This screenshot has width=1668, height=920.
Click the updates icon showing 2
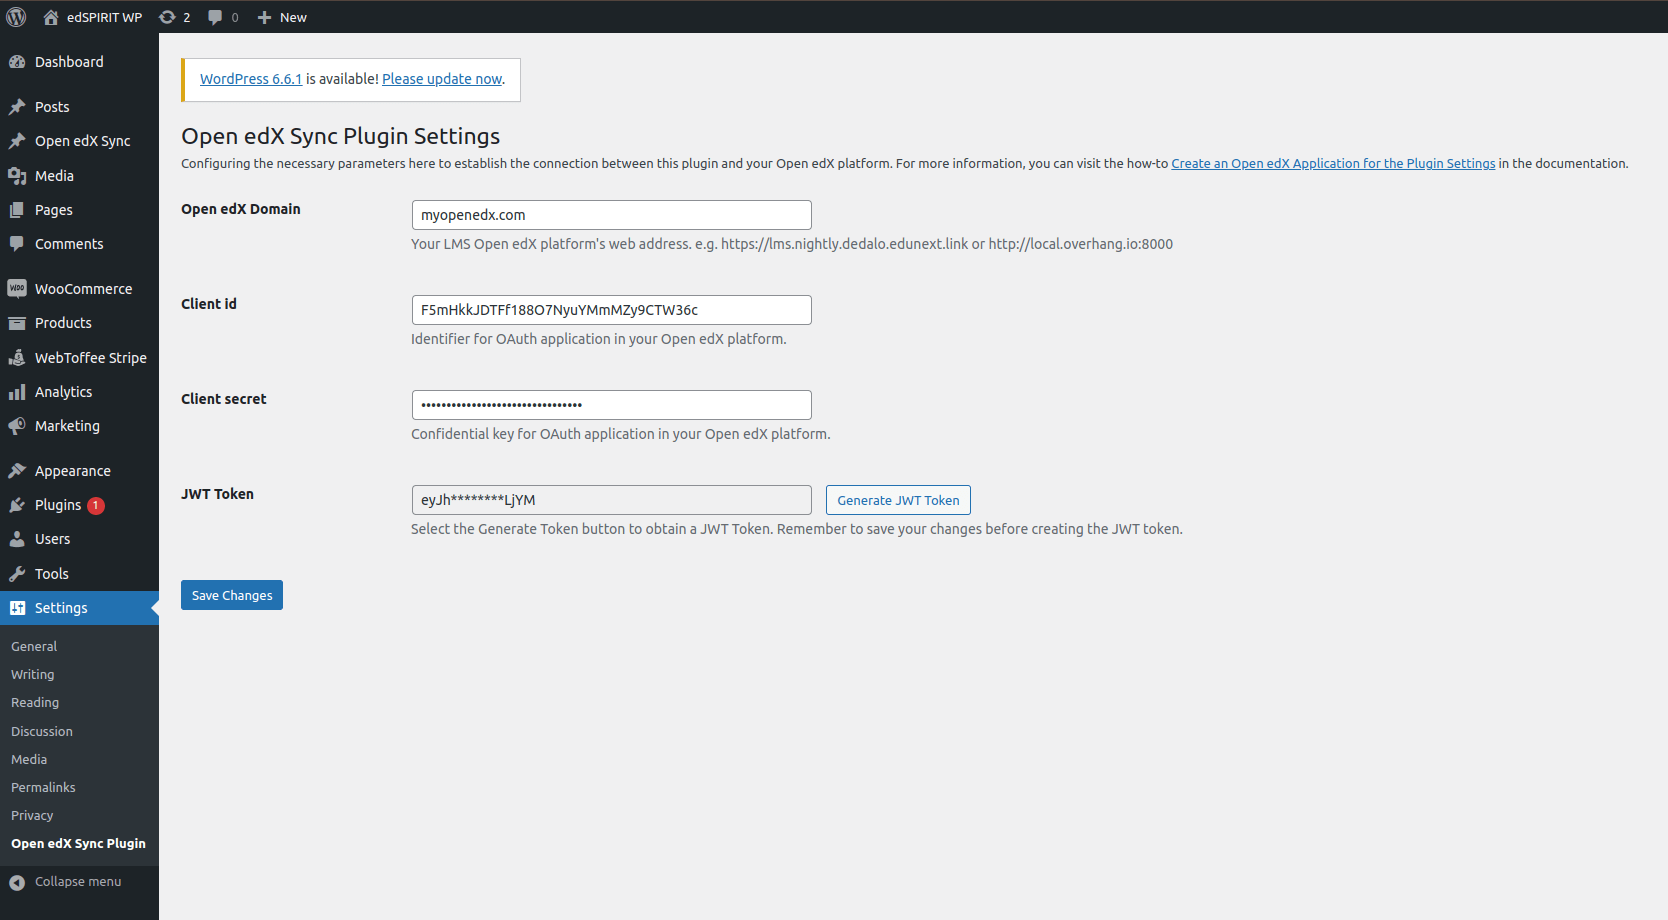(x=167, y=17)
